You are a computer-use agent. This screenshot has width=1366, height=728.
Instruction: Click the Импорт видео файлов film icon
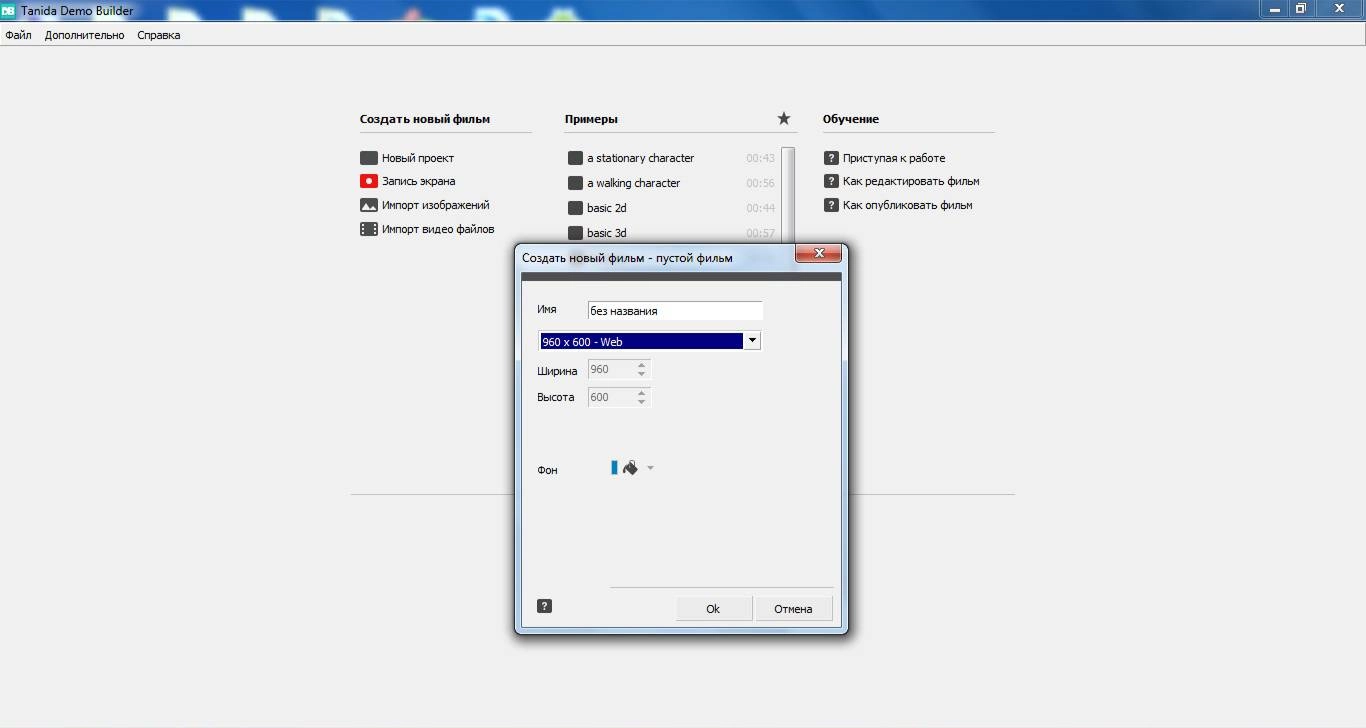point(369,229)
